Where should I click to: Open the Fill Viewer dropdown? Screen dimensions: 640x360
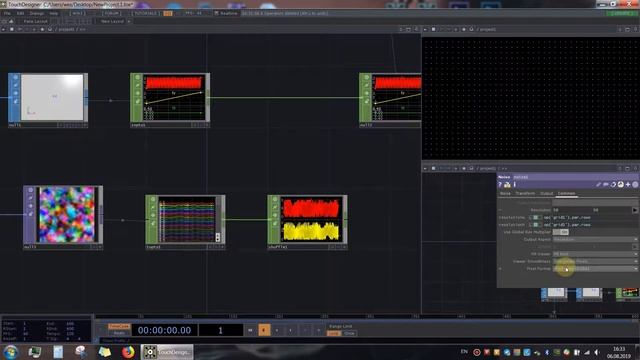pyautogui.click(x=595, y=254)
